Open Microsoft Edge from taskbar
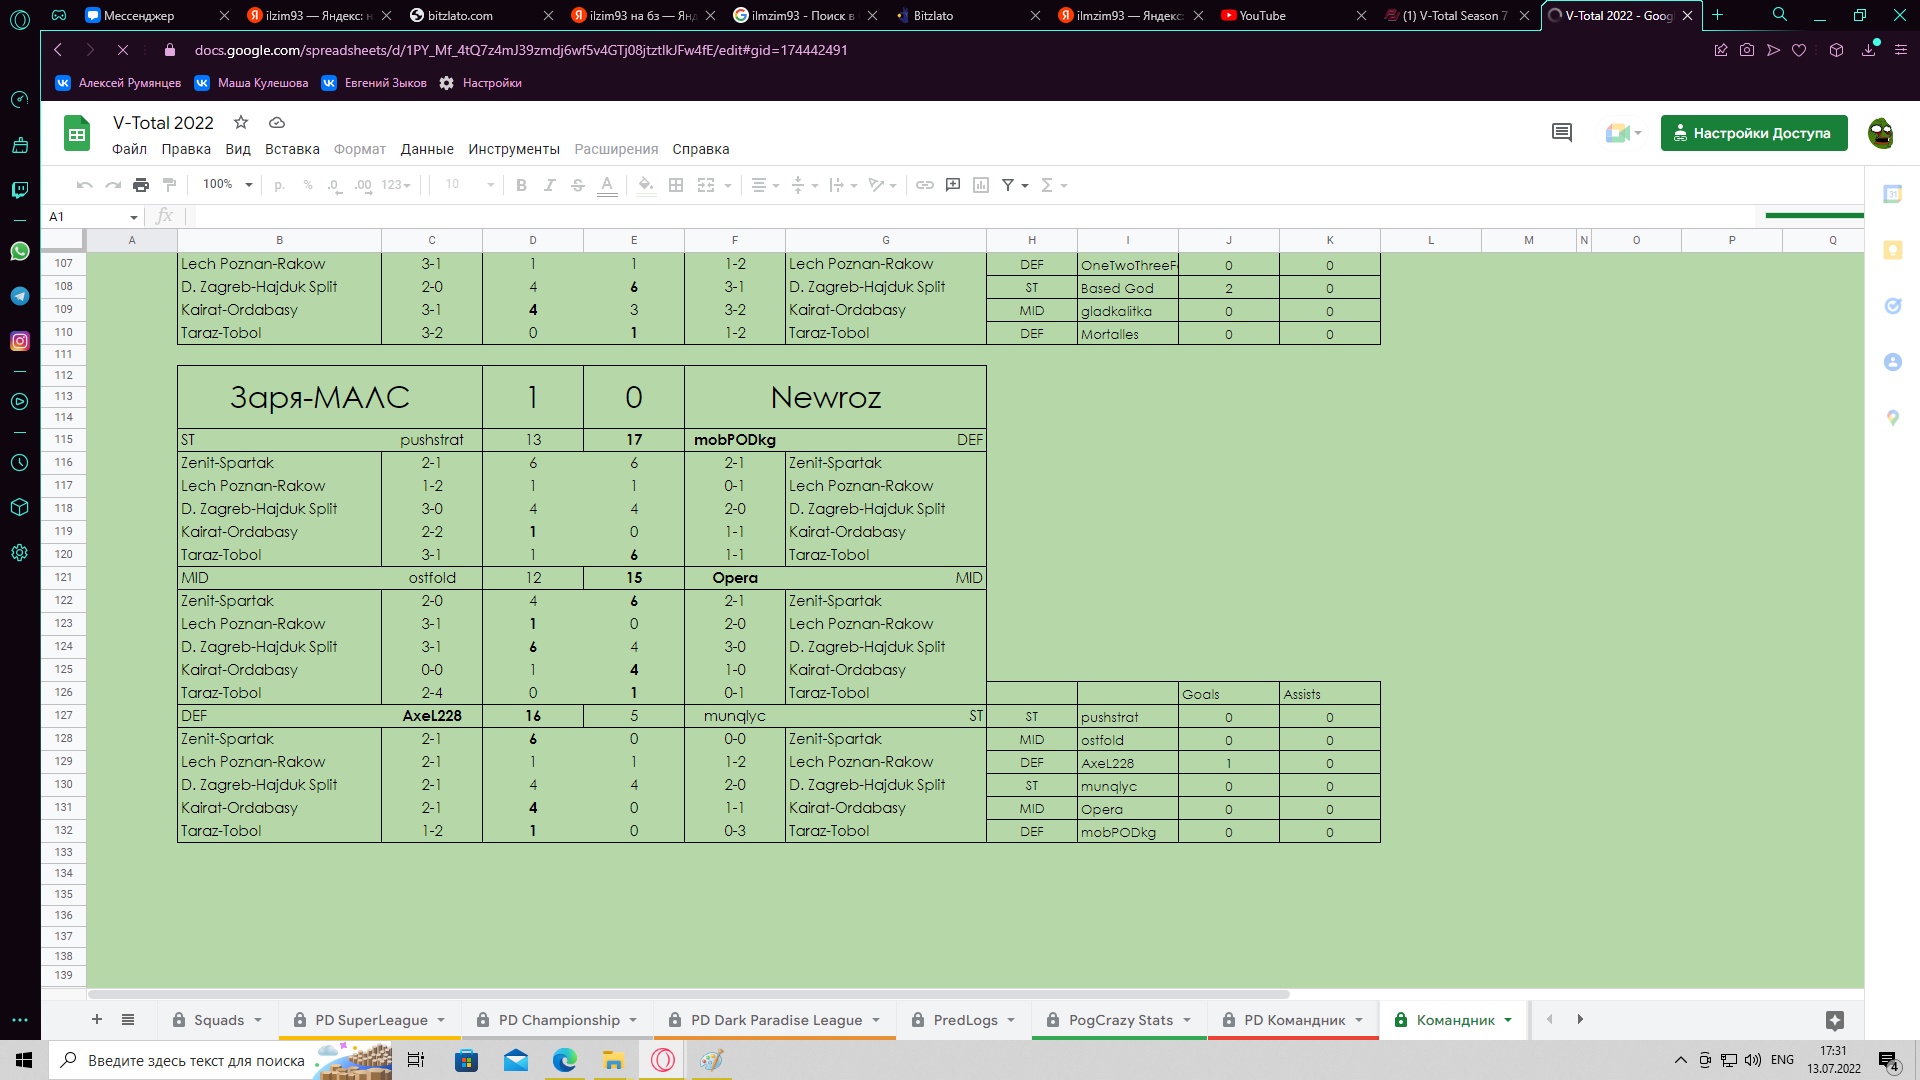Image resolution: width=1920 pixels, height=1080 pixels. pos(565,1060)
